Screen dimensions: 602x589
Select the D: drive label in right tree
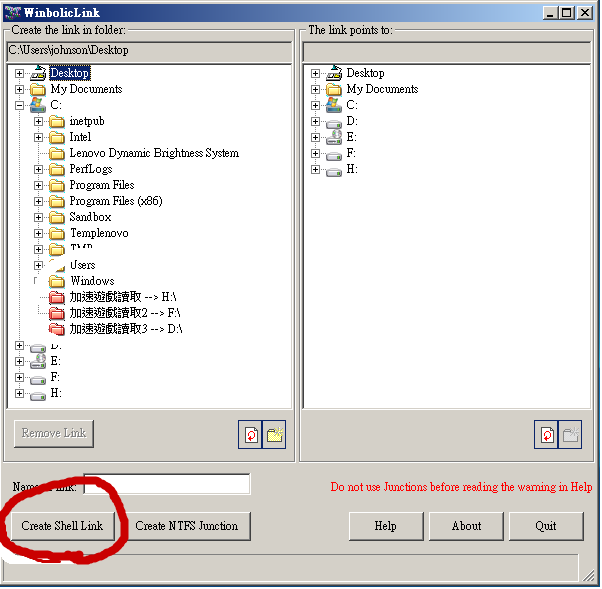(x=352, y=121)
